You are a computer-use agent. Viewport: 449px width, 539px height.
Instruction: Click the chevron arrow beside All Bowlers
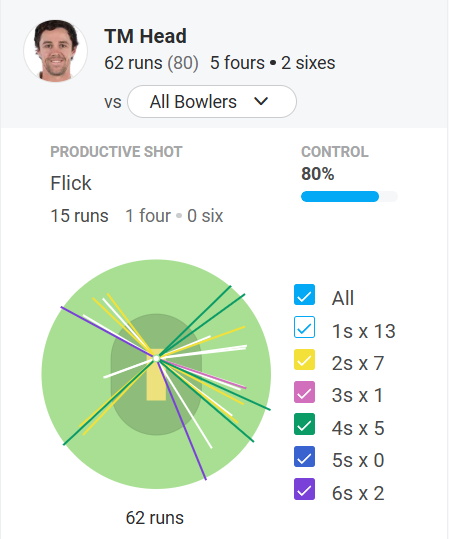261,101
